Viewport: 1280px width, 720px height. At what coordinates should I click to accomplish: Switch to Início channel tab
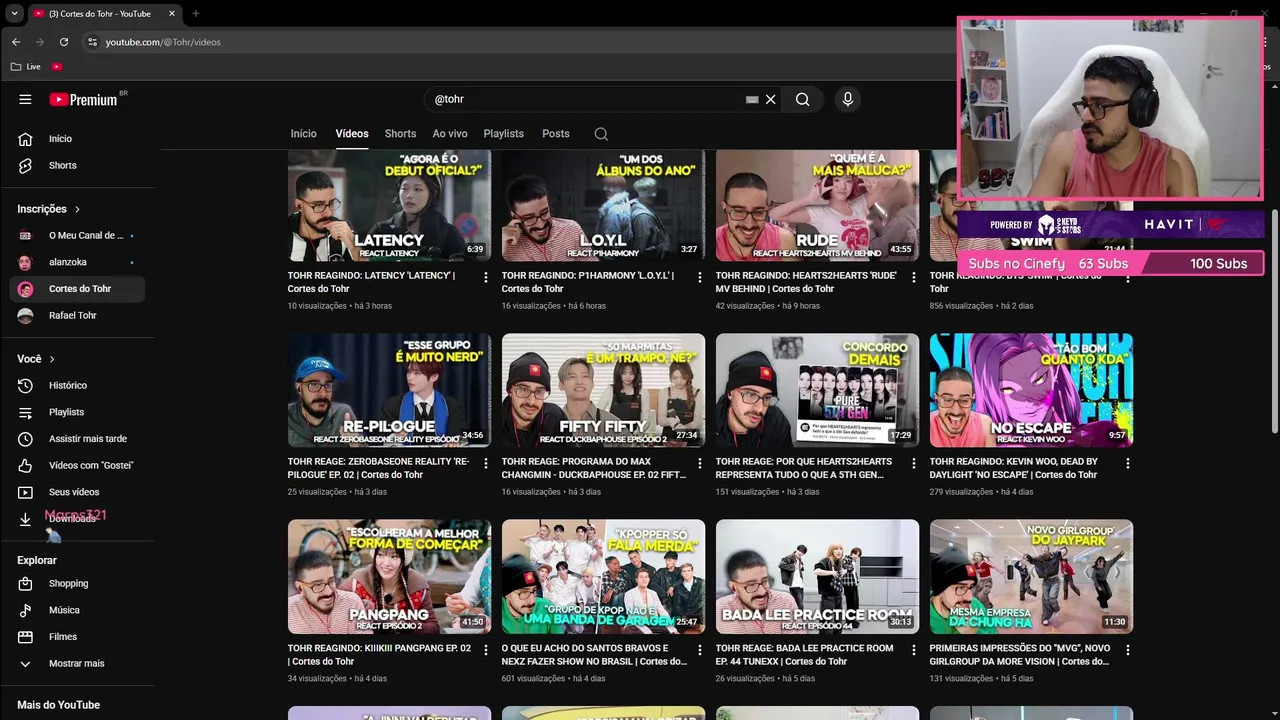(x=303, y=134)
